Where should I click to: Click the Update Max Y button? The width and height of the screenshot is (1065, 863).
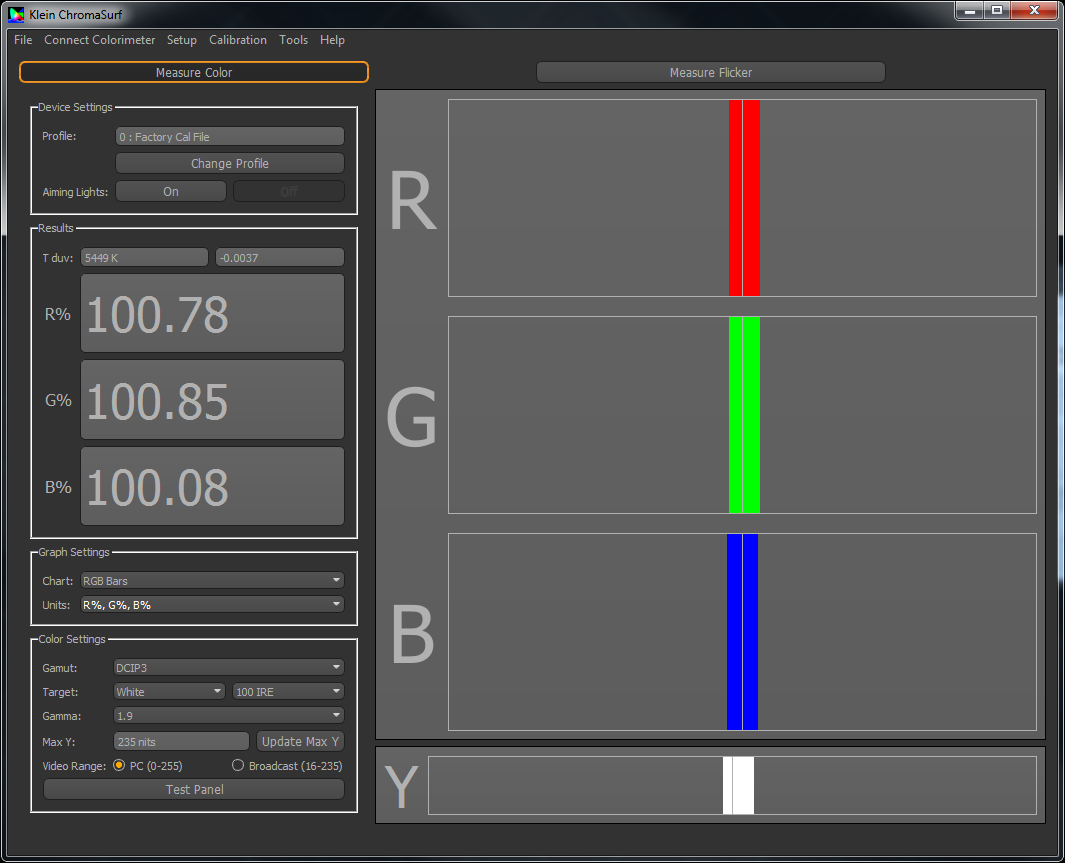[x=300, y=741]
